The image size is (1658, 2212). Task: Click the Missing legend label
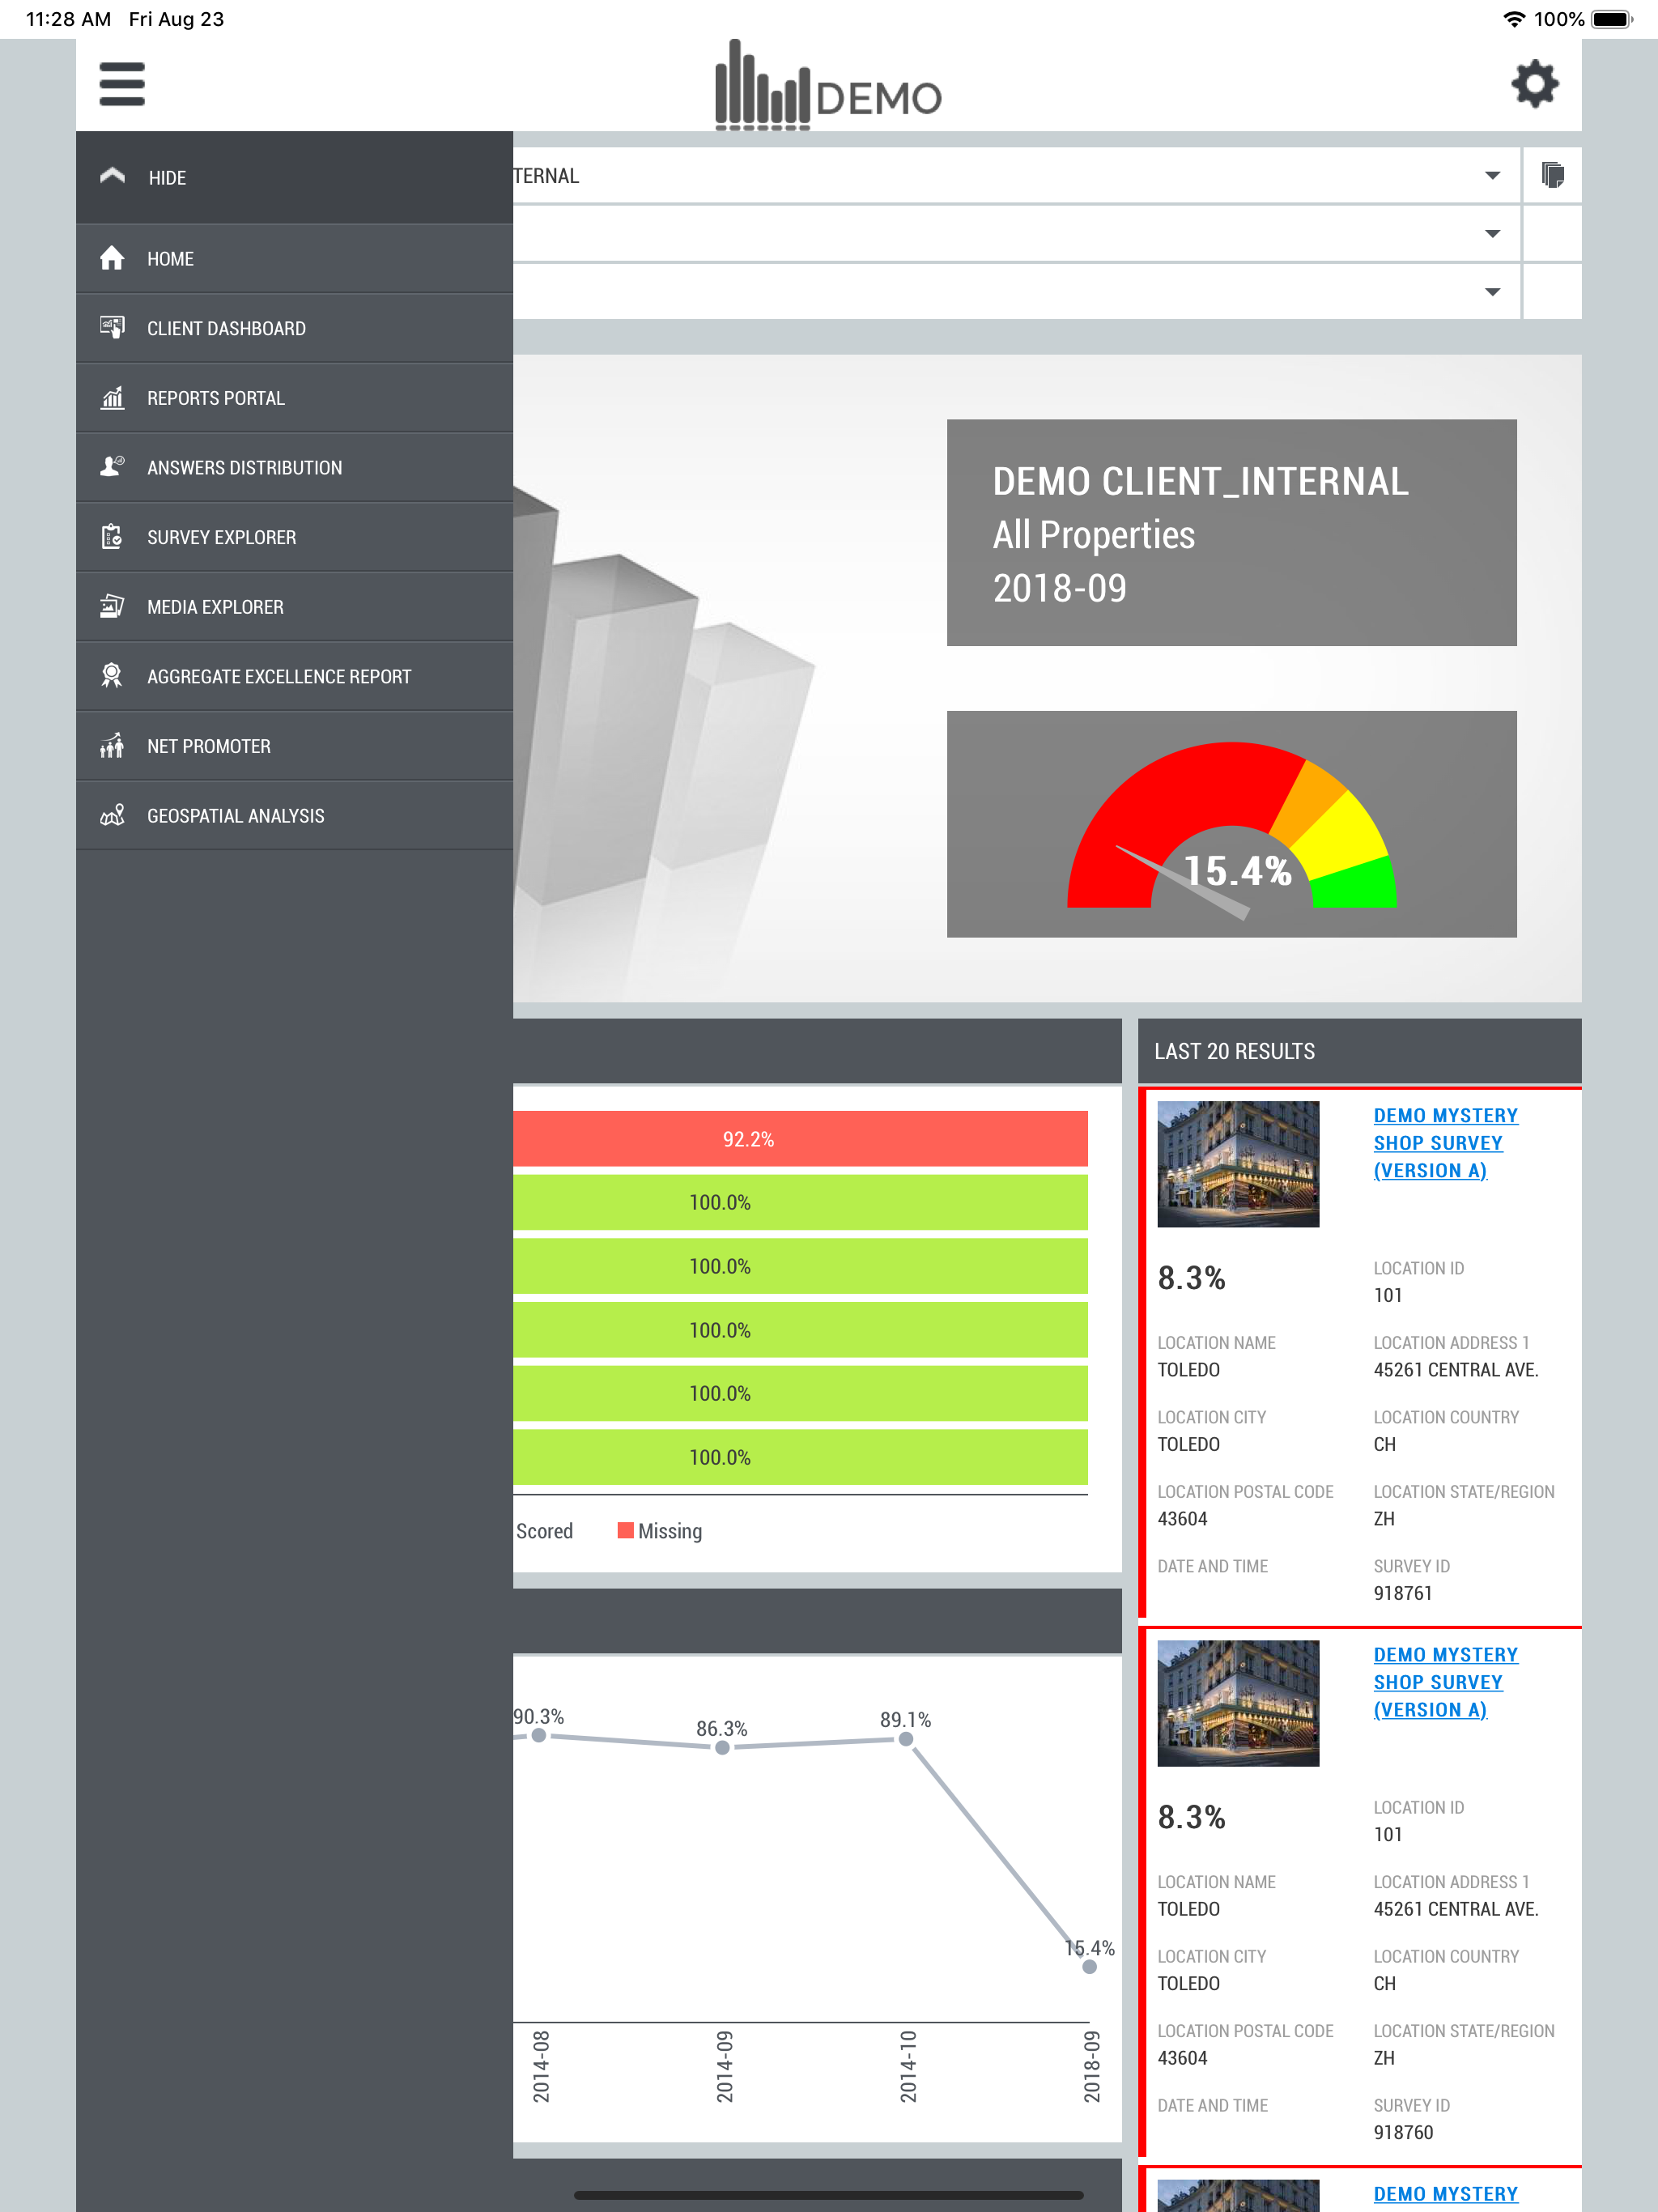[x=670, y=1531]
